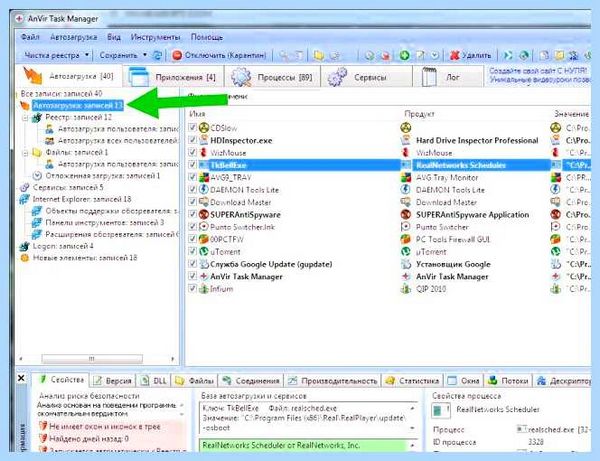The width and height of the screenshot is (600, 461).
Task: Click the icon beside Hard Drive Inspector Professional
Action: (x=406, y=140)
